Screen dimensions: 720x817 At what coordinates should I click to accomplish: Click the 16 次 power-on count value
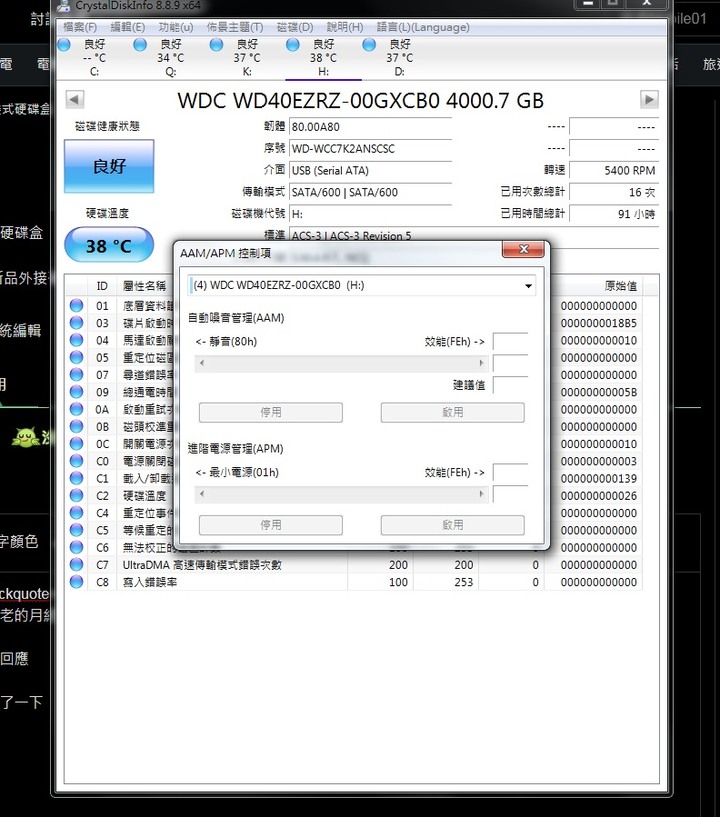[614, 193]
